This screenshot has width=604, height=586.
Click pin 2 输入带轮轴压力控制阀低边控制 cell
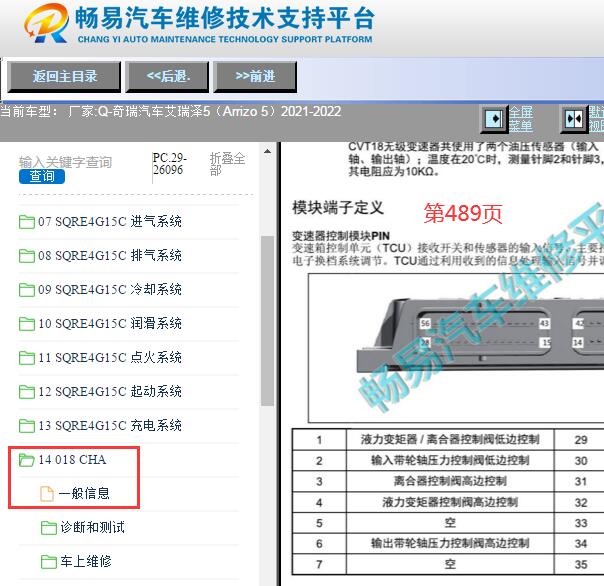[x=450, y=460]
